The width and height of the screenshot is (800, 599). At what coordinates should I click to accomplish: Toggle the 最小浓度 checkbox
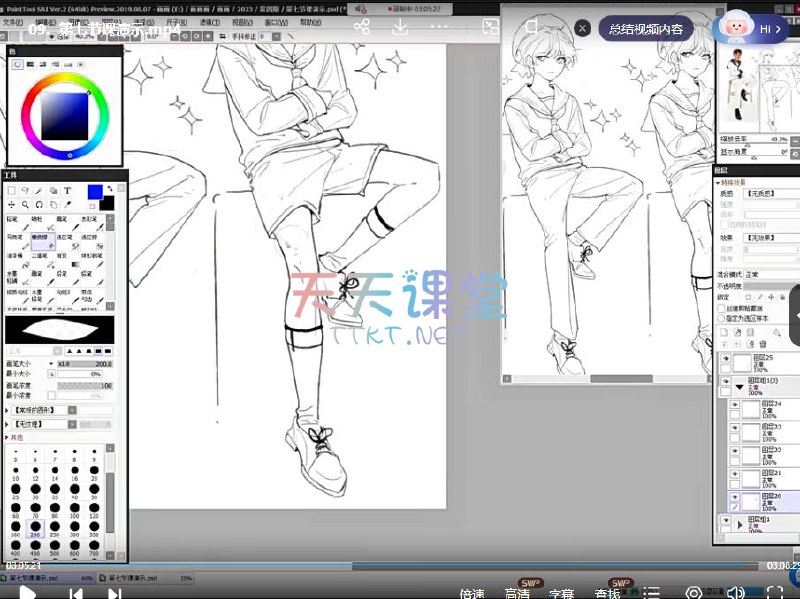coord(52,395)
